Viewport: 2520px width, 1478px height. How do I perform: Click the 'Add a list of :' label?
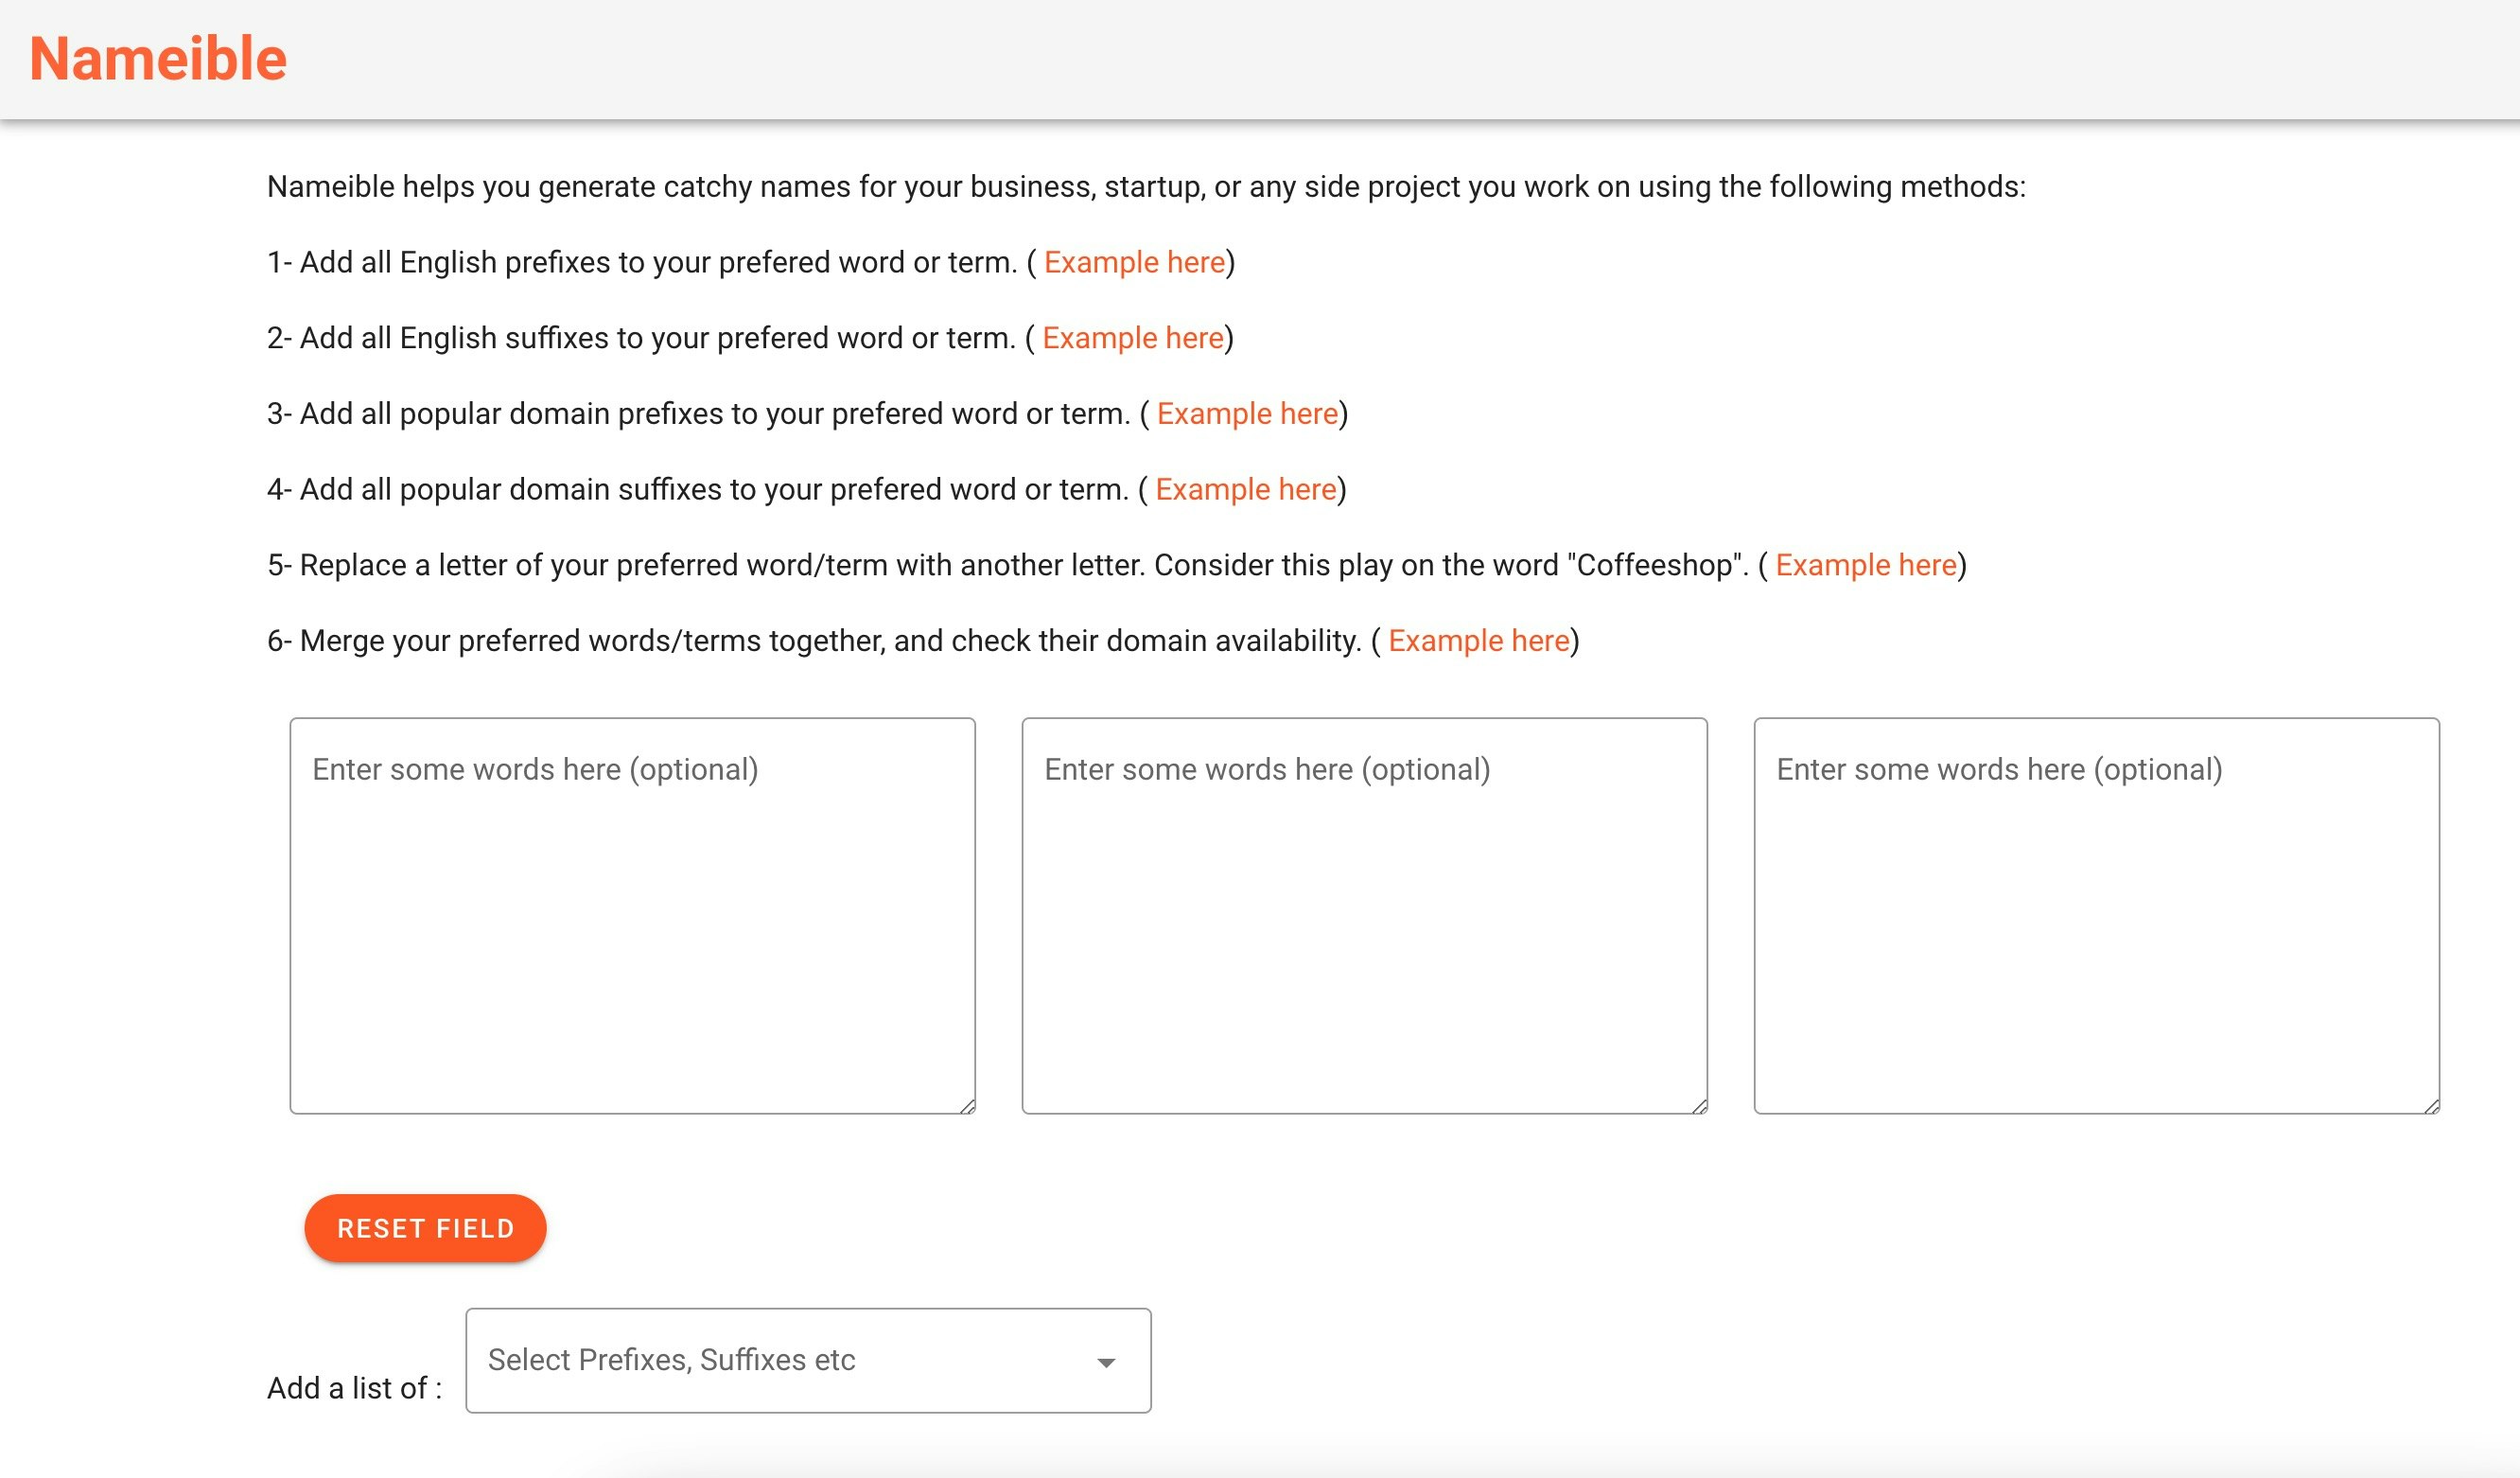(x=354, y=1388)
